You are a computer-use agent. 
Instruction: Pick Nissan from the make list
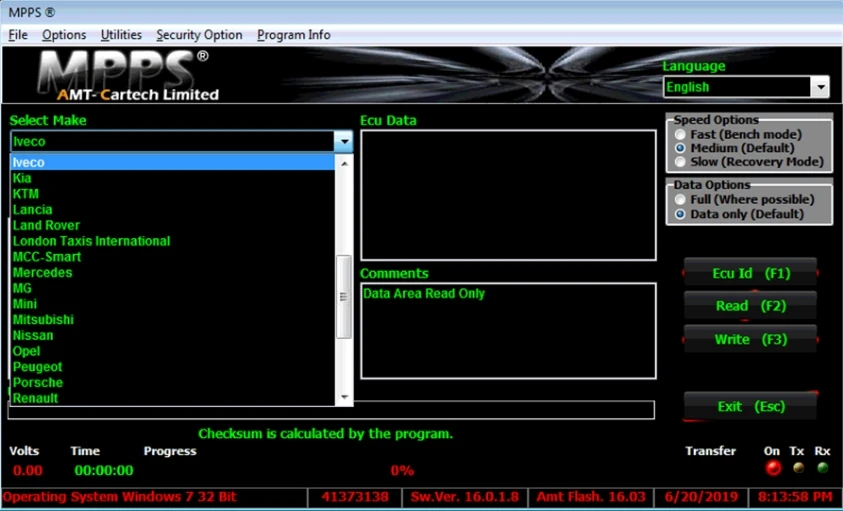click(173, 335)
